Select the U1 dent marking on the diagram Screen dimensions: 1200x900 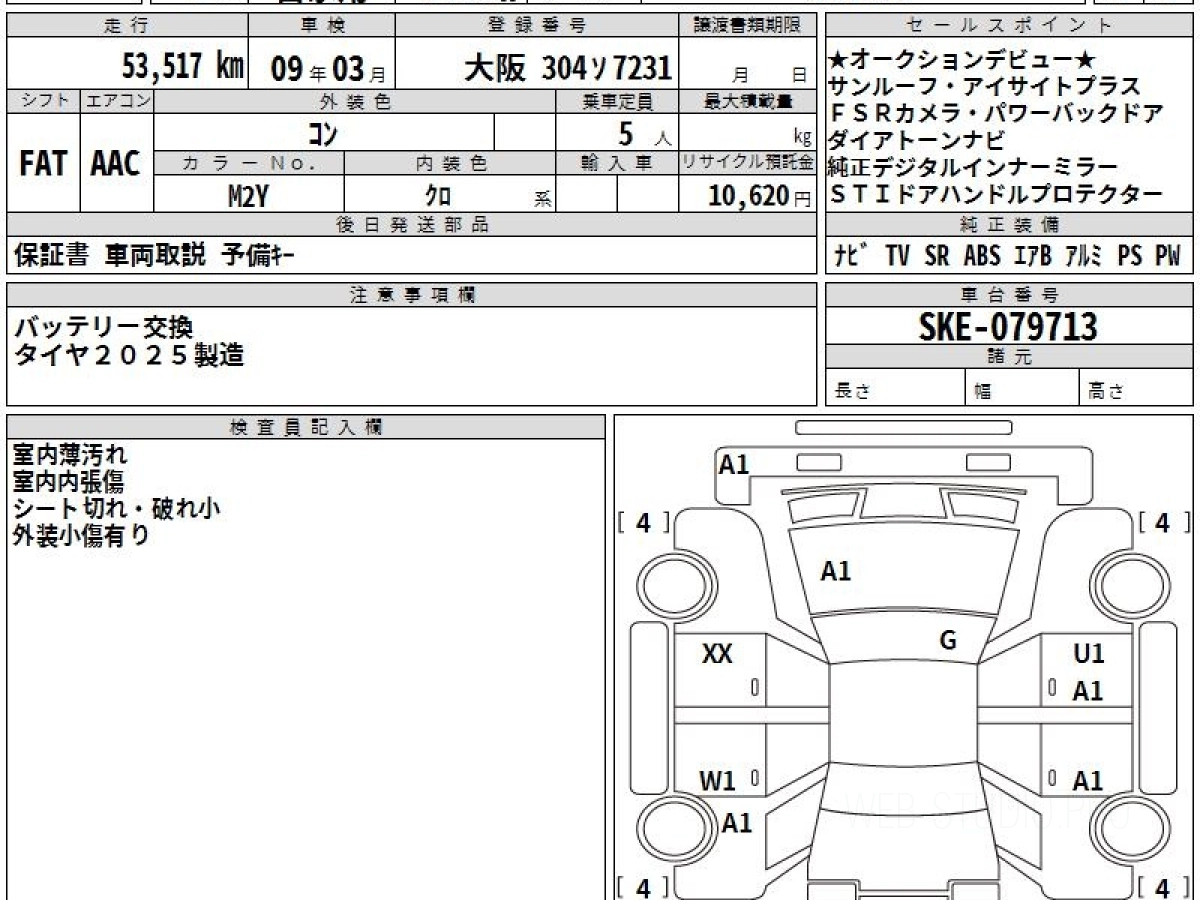coord(1088,655)
